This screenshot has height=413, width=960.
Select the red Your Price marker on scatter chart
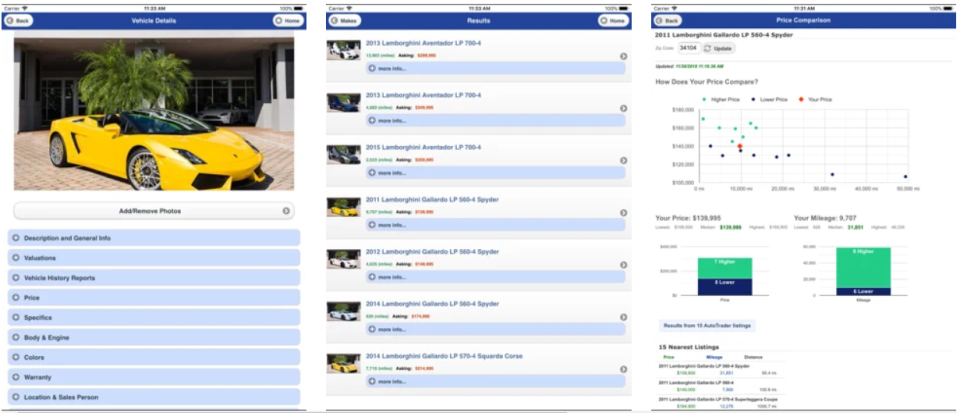[740, 146]
